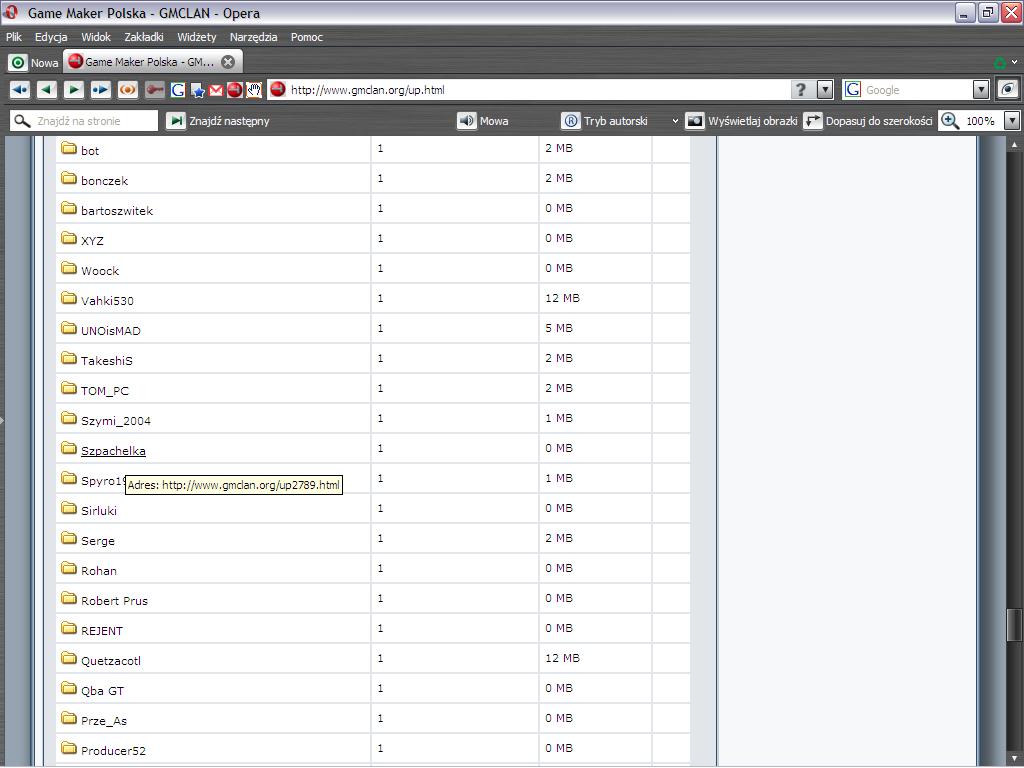The width and height of the screenshot is (1024, 768).
Task: Open the Vahki530 folder link
Action: click(x=107, y=301)
